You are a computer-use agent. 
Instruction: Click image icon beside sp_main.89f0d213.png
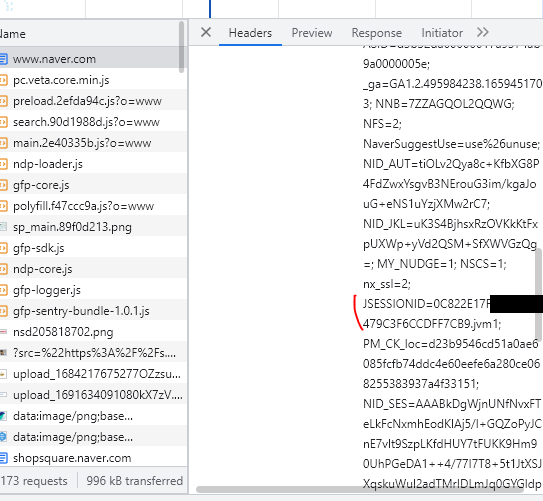pos(3,227)
